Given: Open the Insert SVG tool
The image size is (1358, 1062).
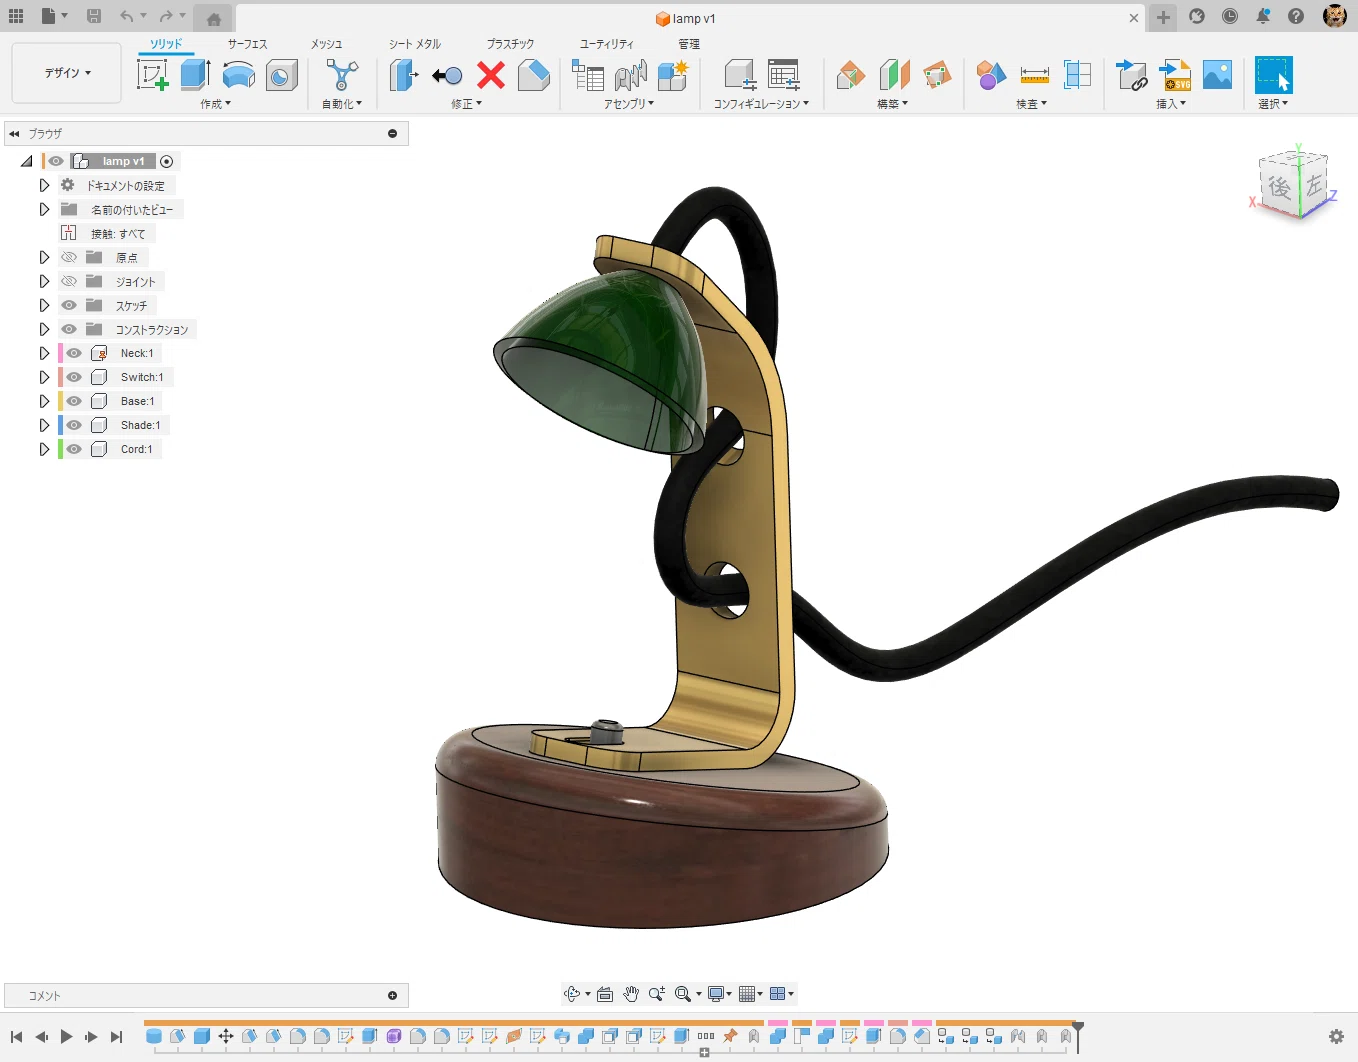Looking at the screenshot, I should 1175,75.
